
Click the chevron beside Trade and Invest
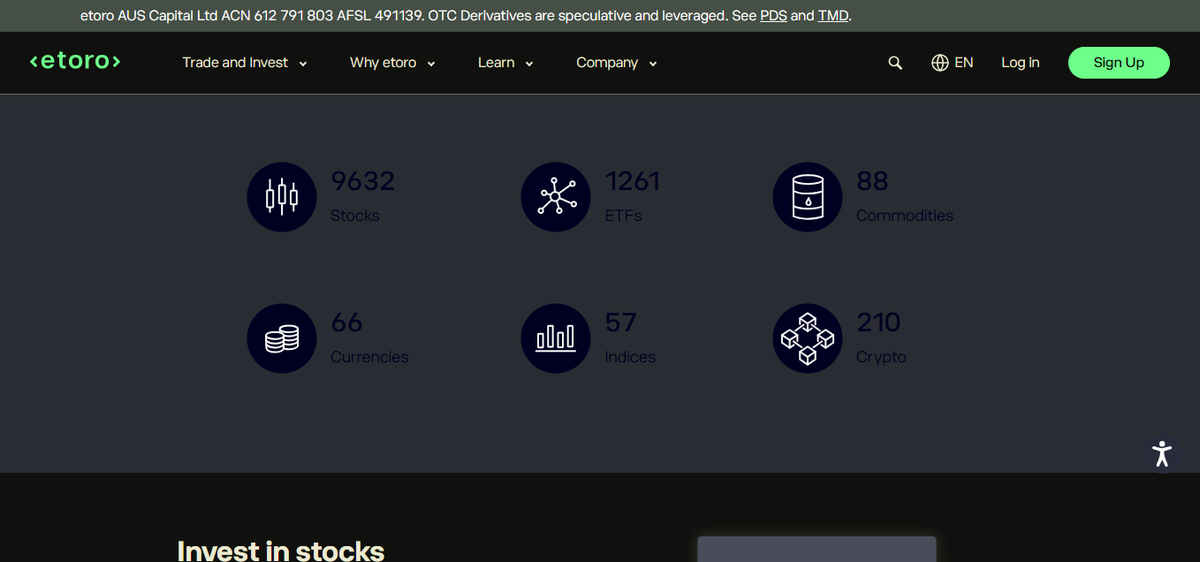click(x=302, y=64)
